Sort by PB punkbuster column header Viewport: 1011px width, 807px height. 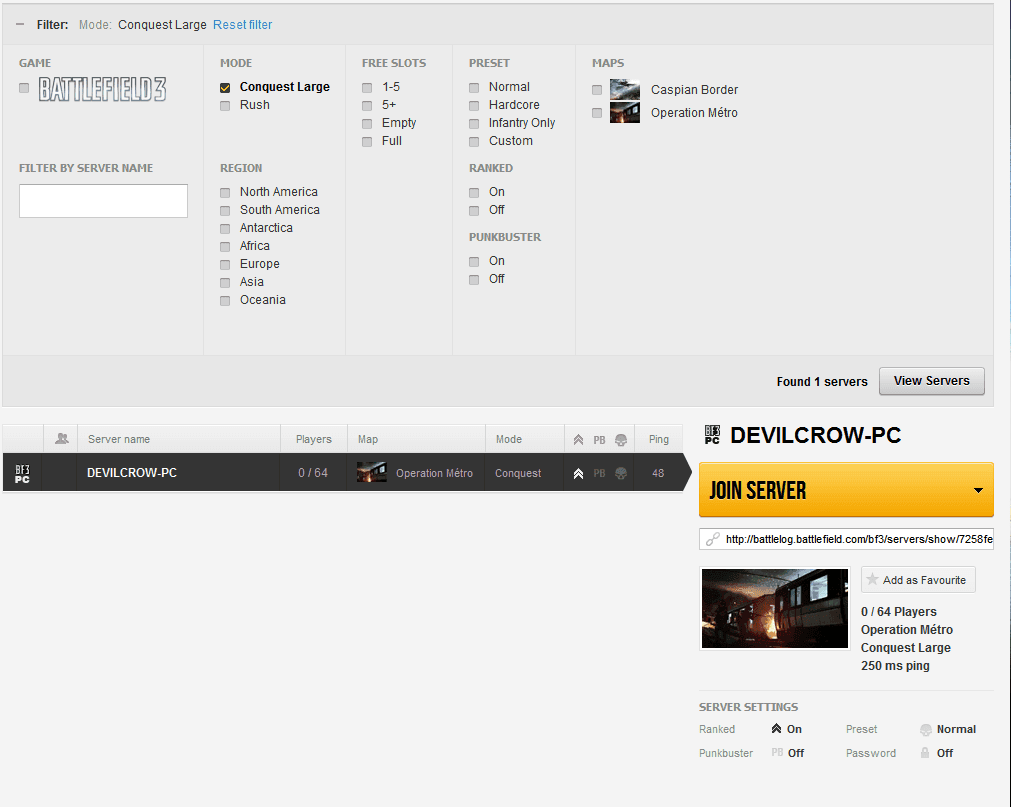[599, 440]
